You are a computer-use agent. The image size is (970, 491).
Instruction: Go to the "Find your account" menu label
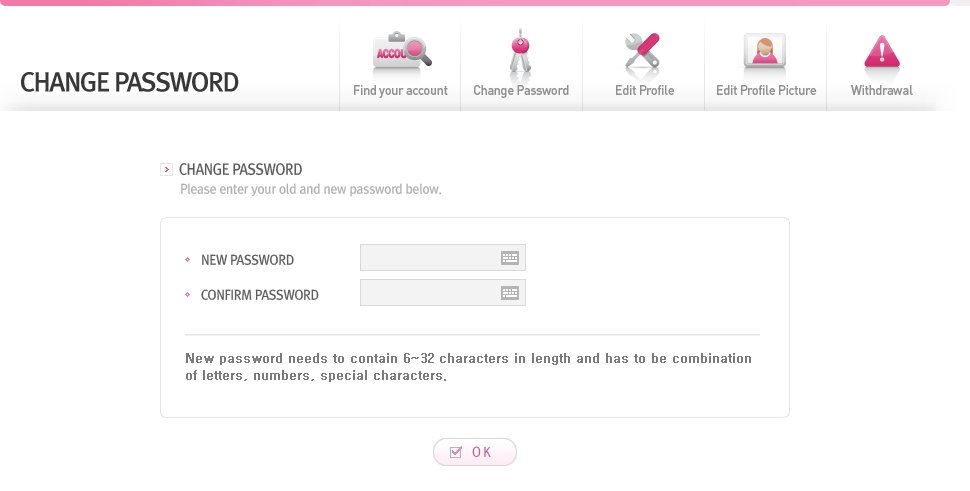tap(400, 91)
